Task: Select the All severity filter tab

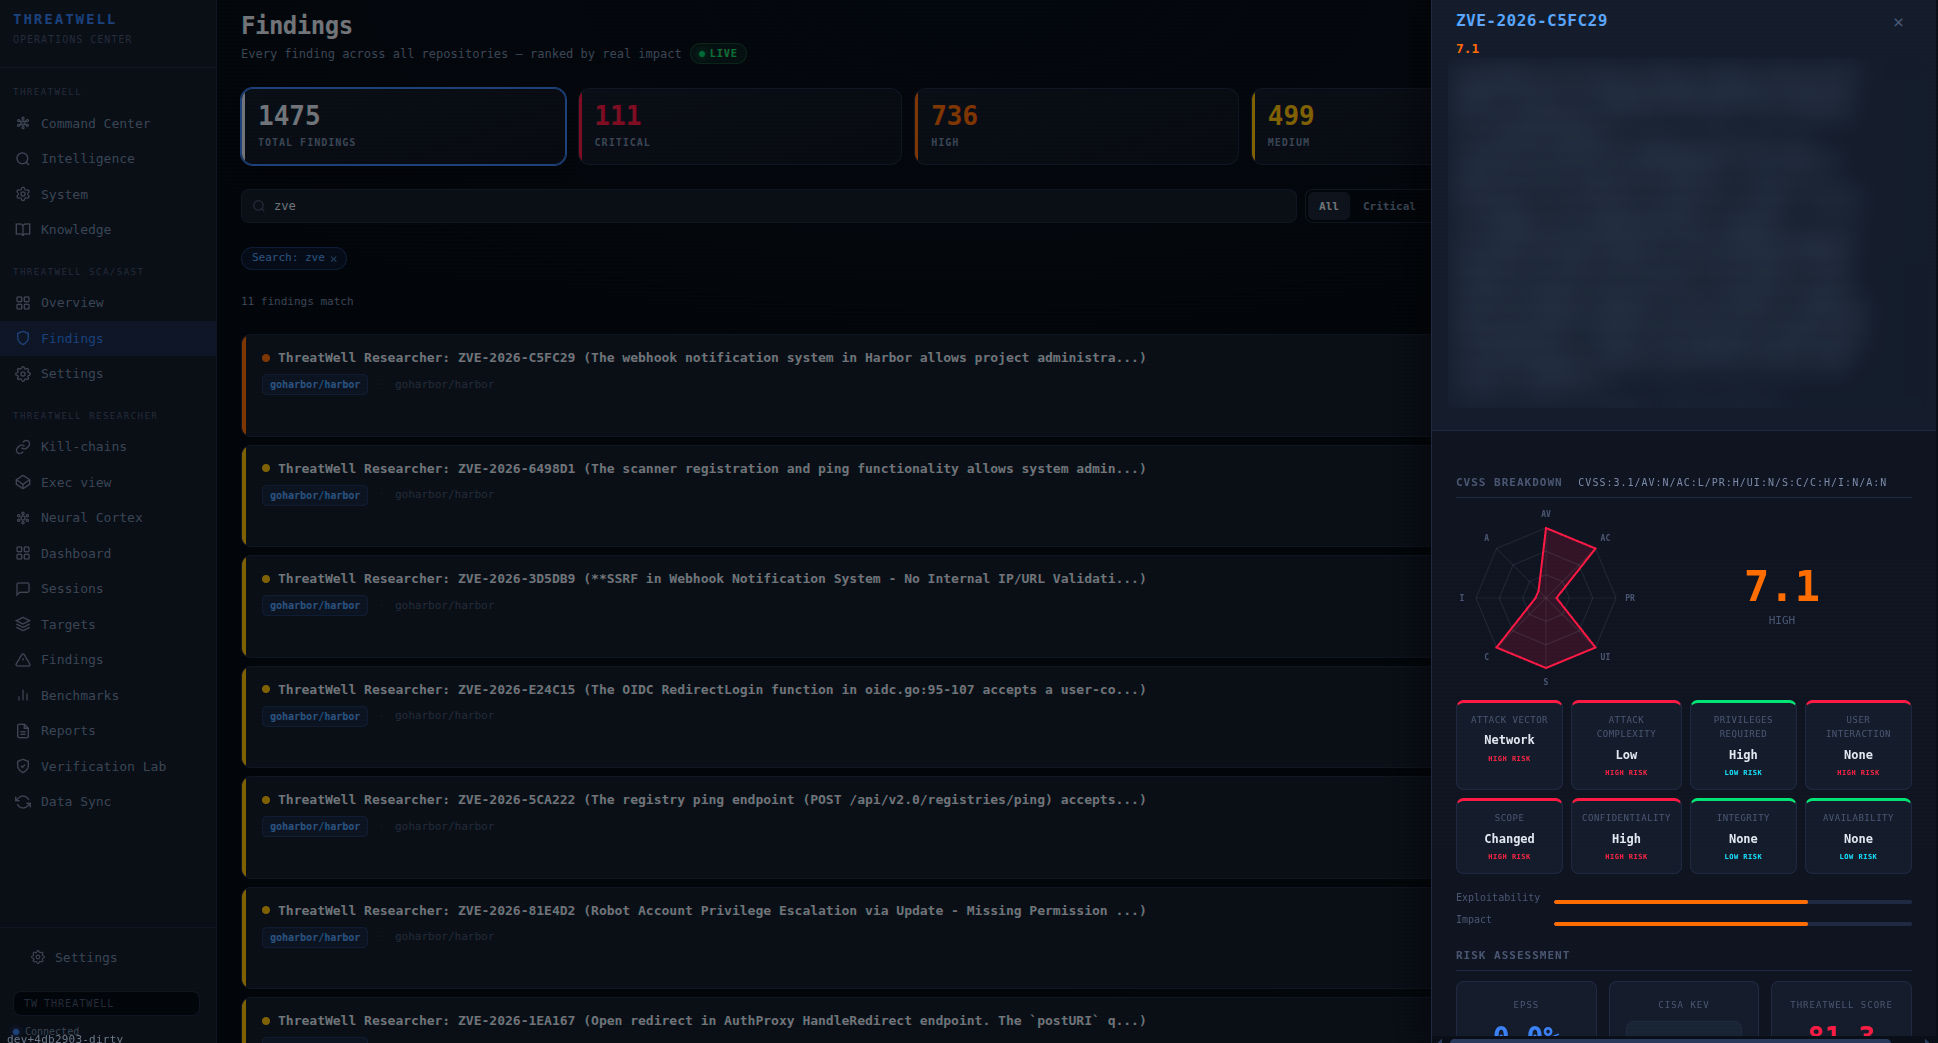Action: click(x=1328, y=206)
